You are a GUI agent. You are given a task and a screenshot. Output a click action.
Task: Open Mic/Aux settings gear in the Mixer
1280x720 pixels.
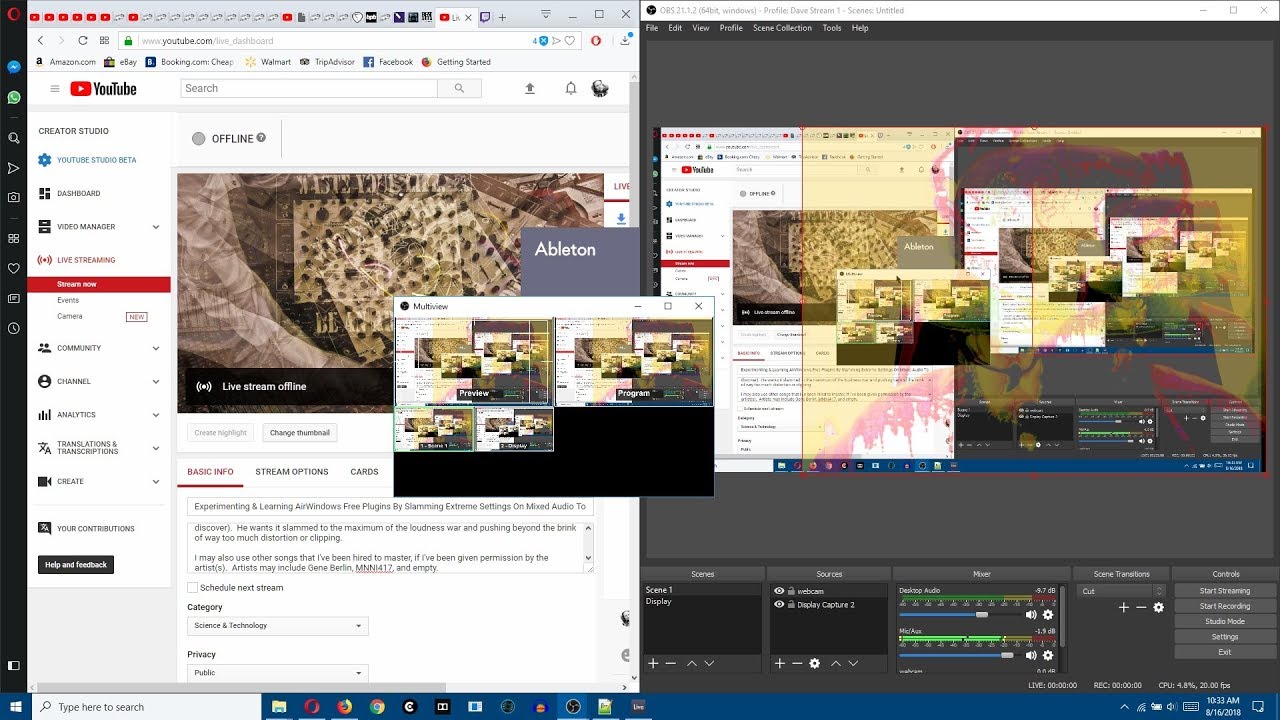click(1048, 655)
